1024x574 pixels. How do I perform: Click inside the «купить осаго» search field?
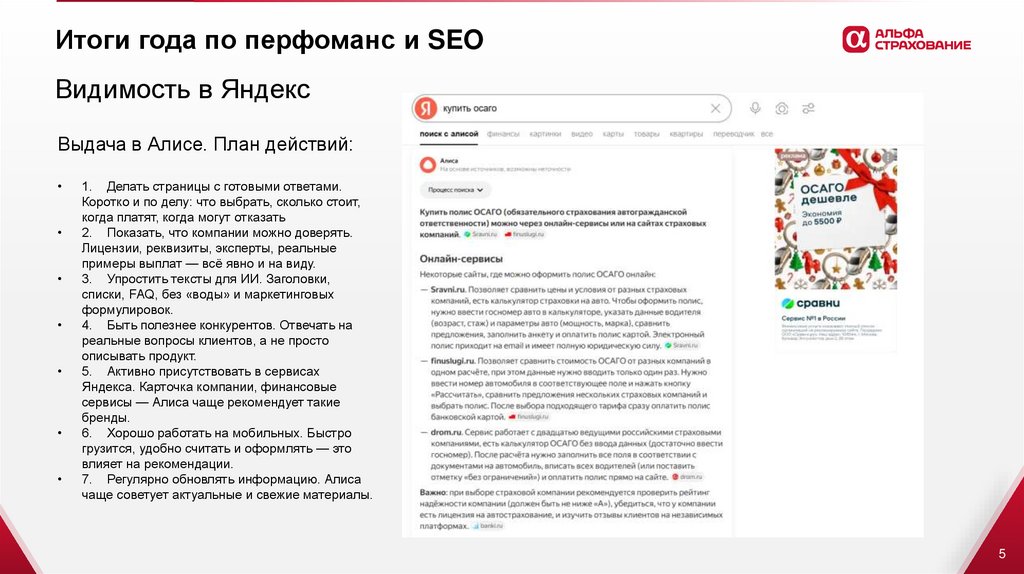click(x=571, y=108)
